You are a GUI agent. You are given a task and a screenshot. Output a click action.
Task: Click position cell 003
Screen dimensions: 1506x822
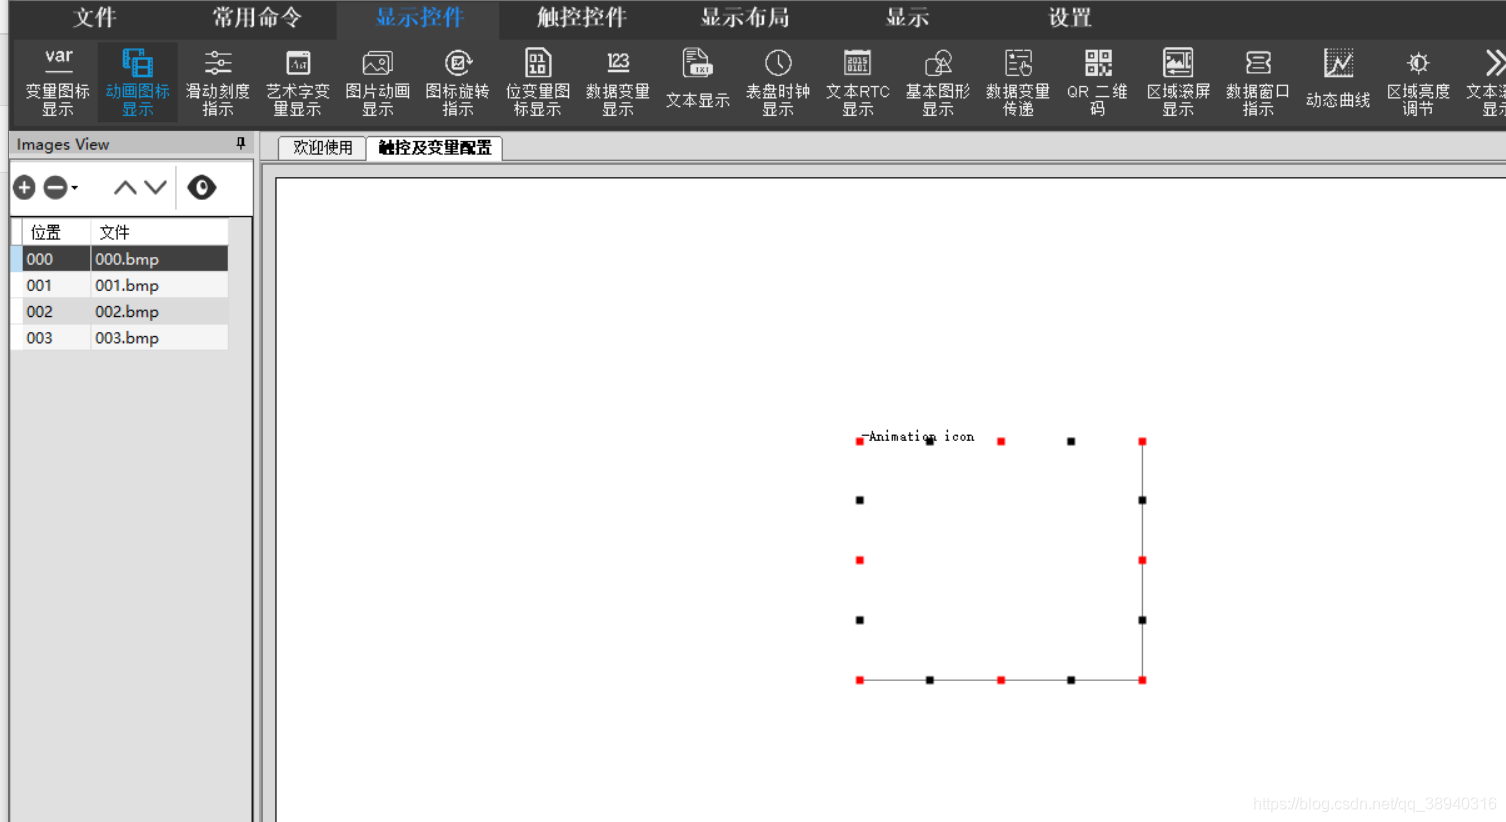56,337
